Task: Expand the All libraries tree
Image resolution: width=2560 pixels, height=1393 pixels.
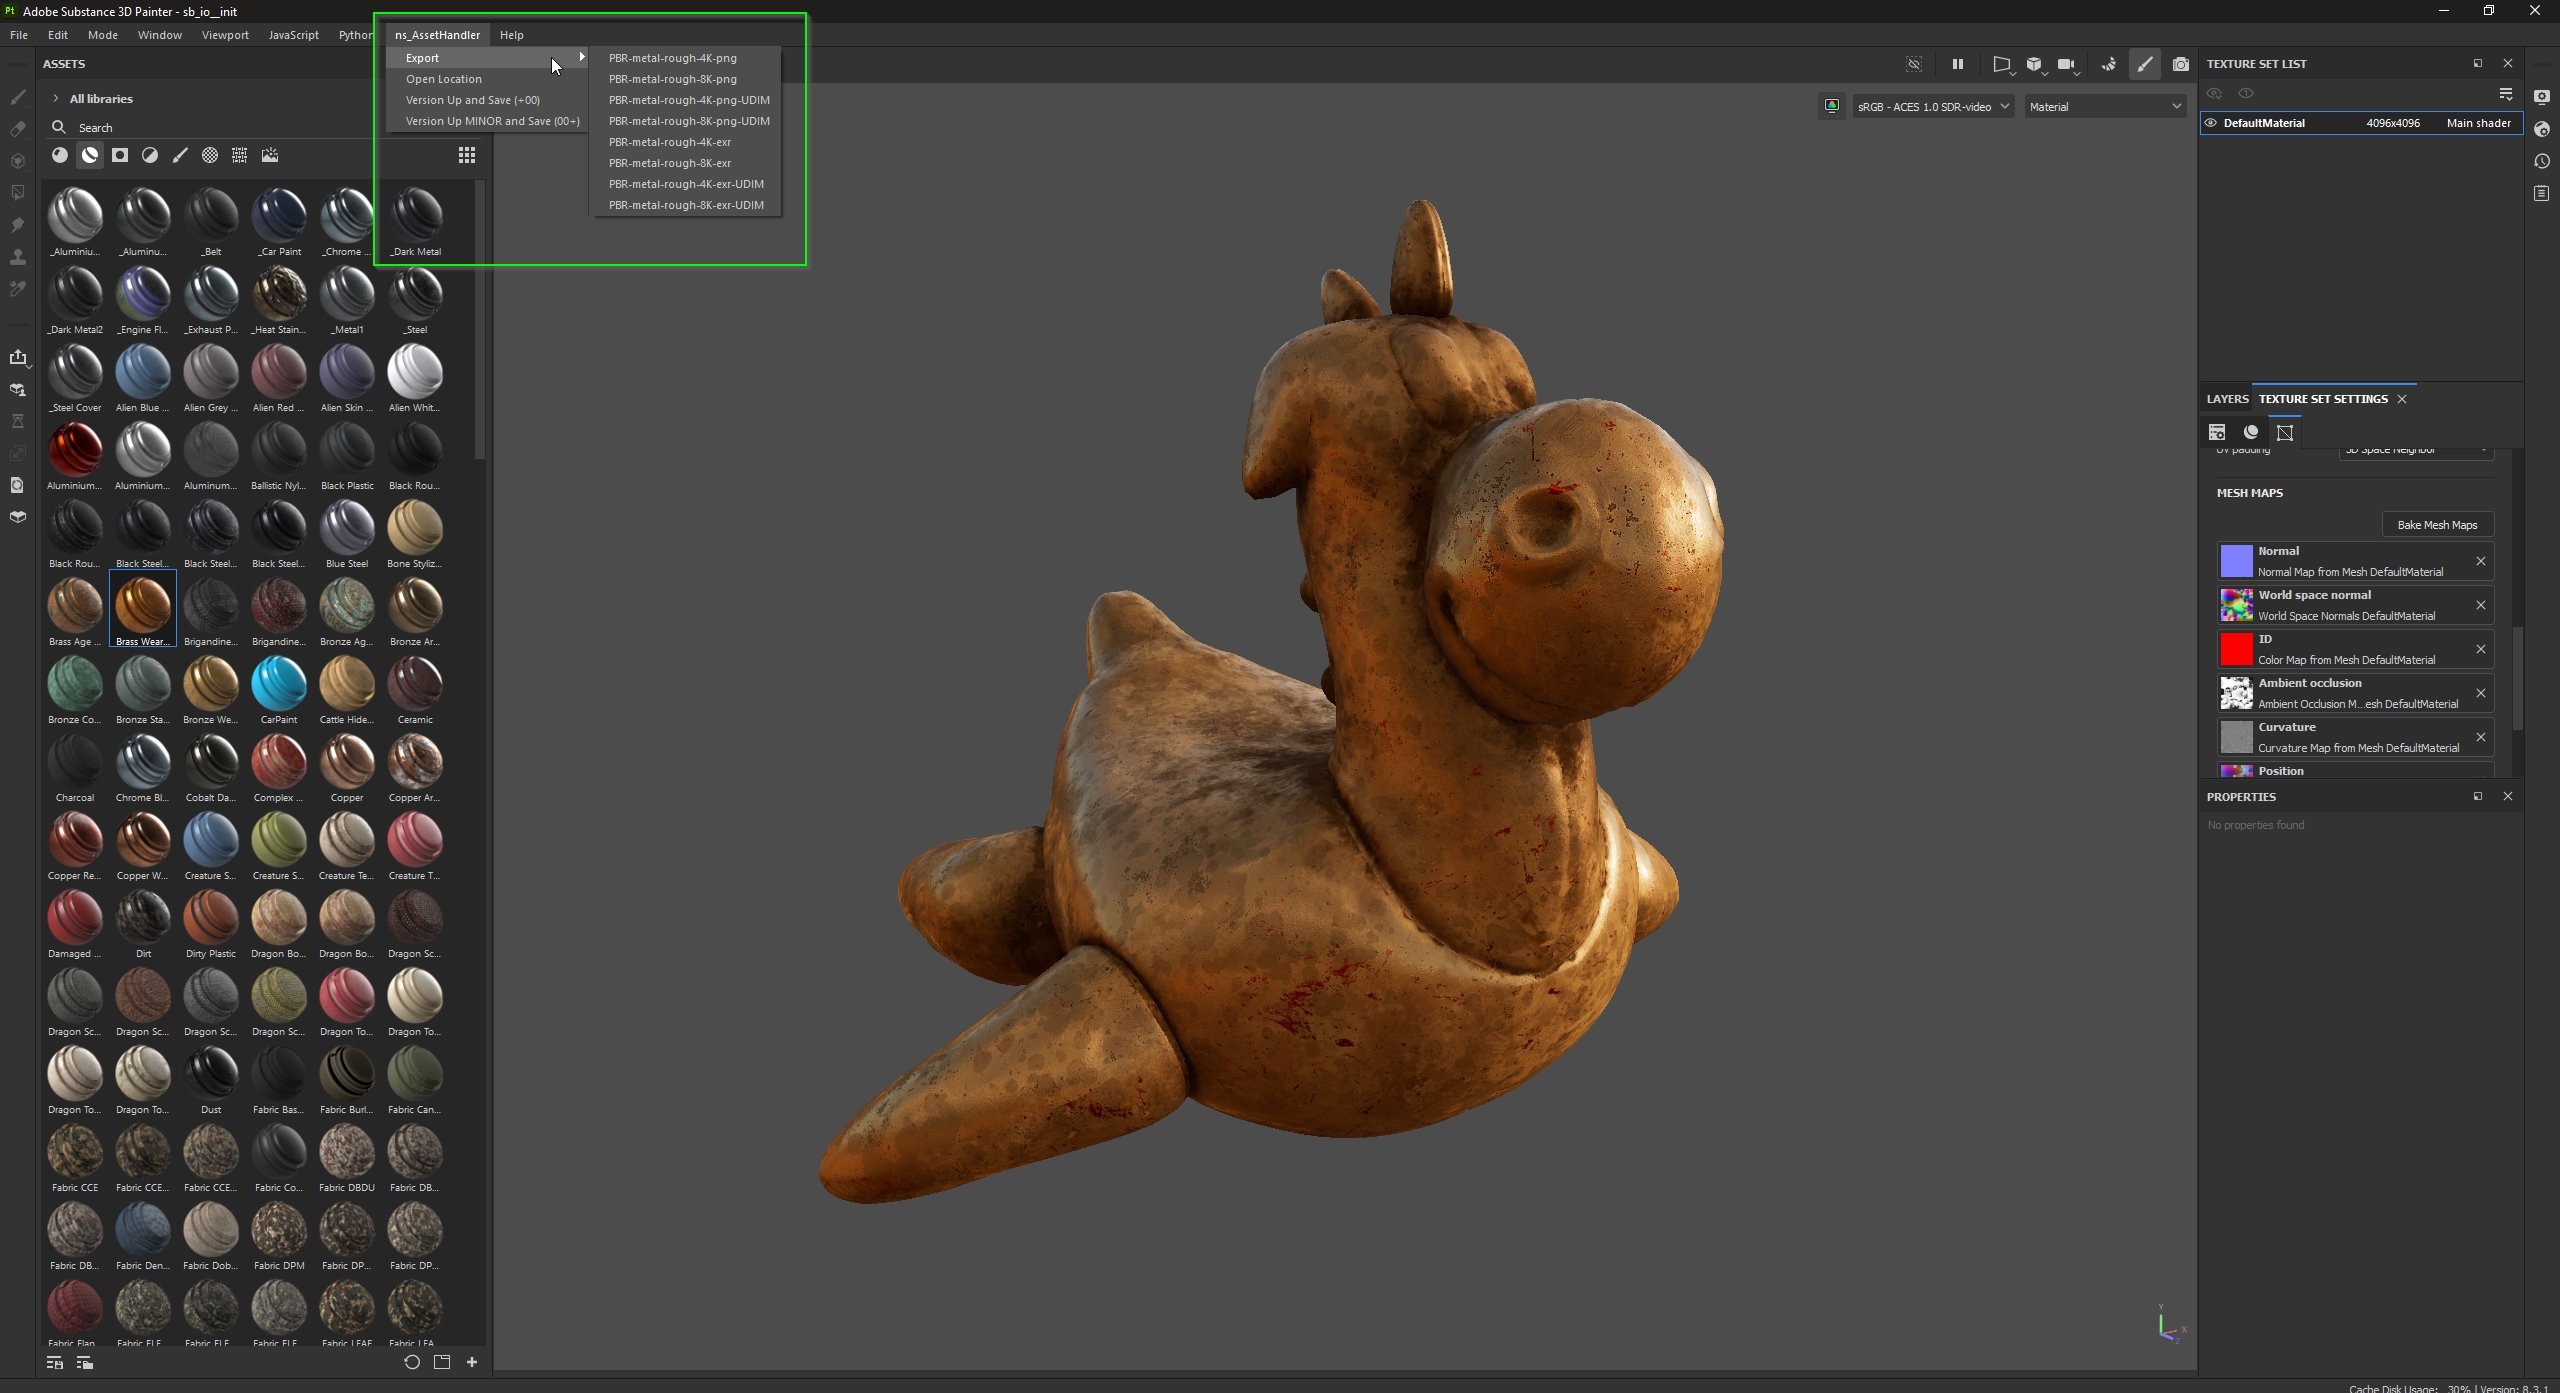Action: point(56,99)
